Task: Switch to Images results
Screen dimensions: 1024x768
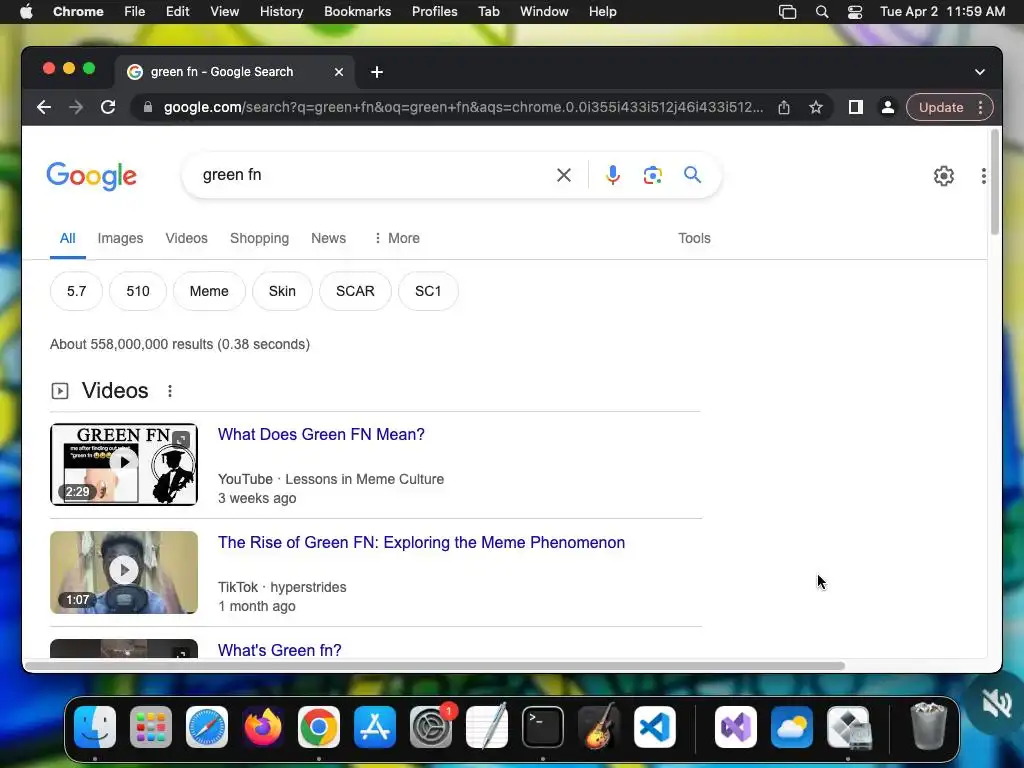Action: point(120,238)
